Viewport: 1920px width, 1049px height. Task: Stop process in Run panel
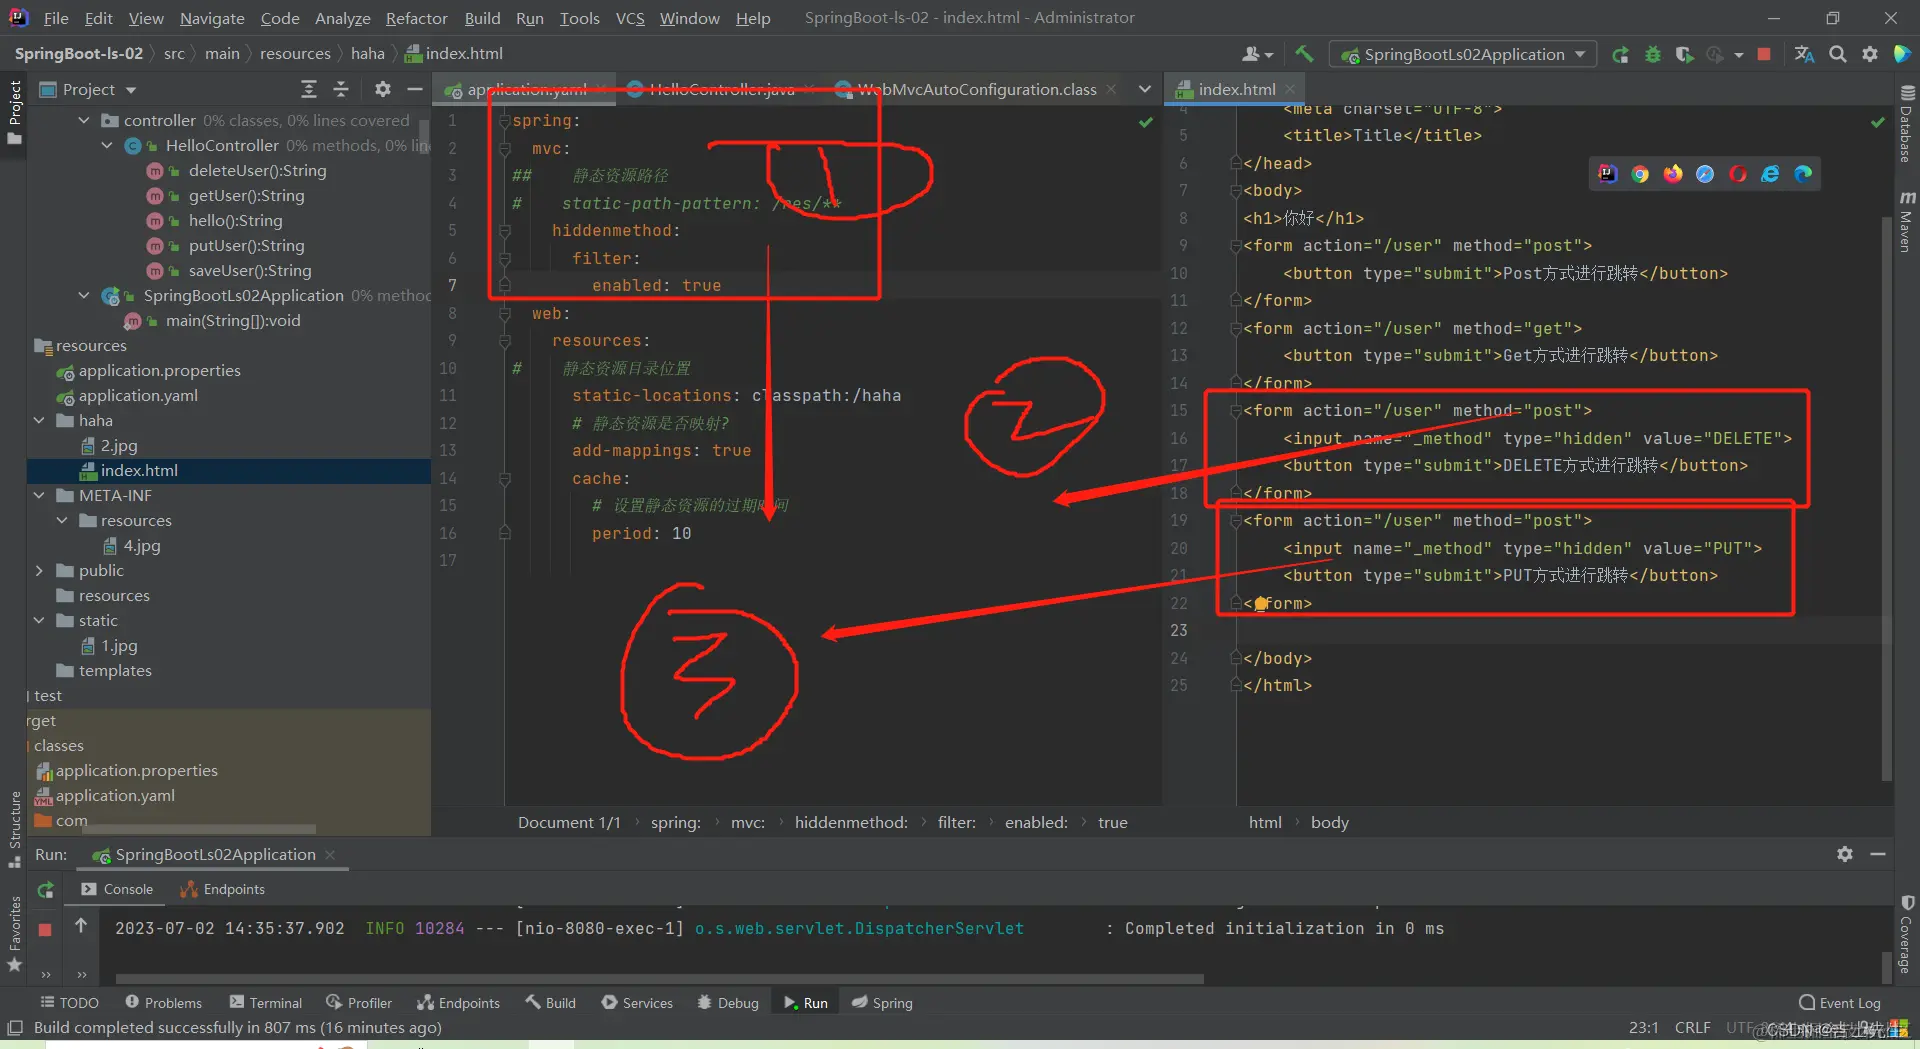45,929
